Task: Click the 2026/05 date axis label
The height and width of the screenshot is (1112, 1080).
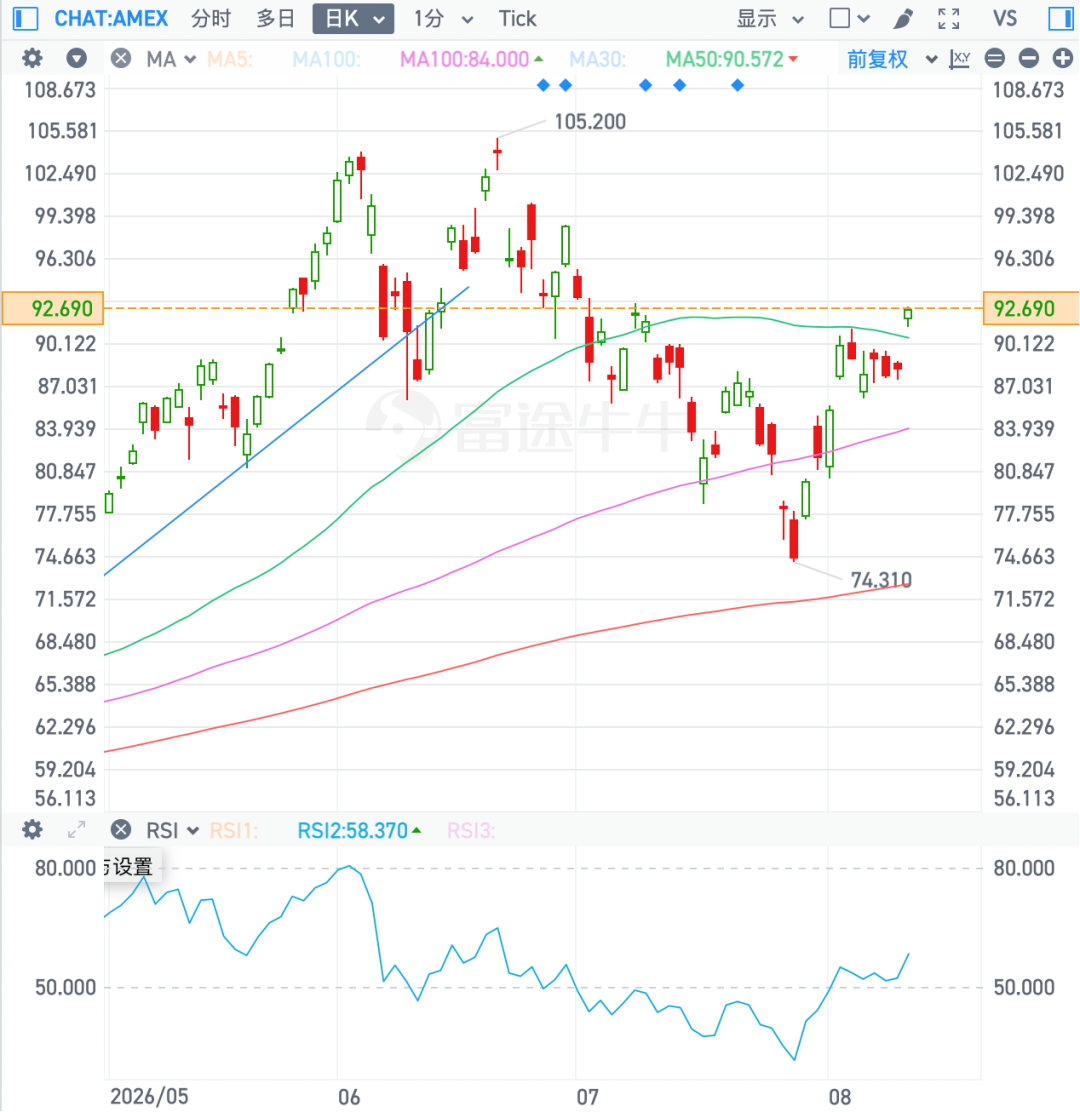Action: tap(150, 1096)
